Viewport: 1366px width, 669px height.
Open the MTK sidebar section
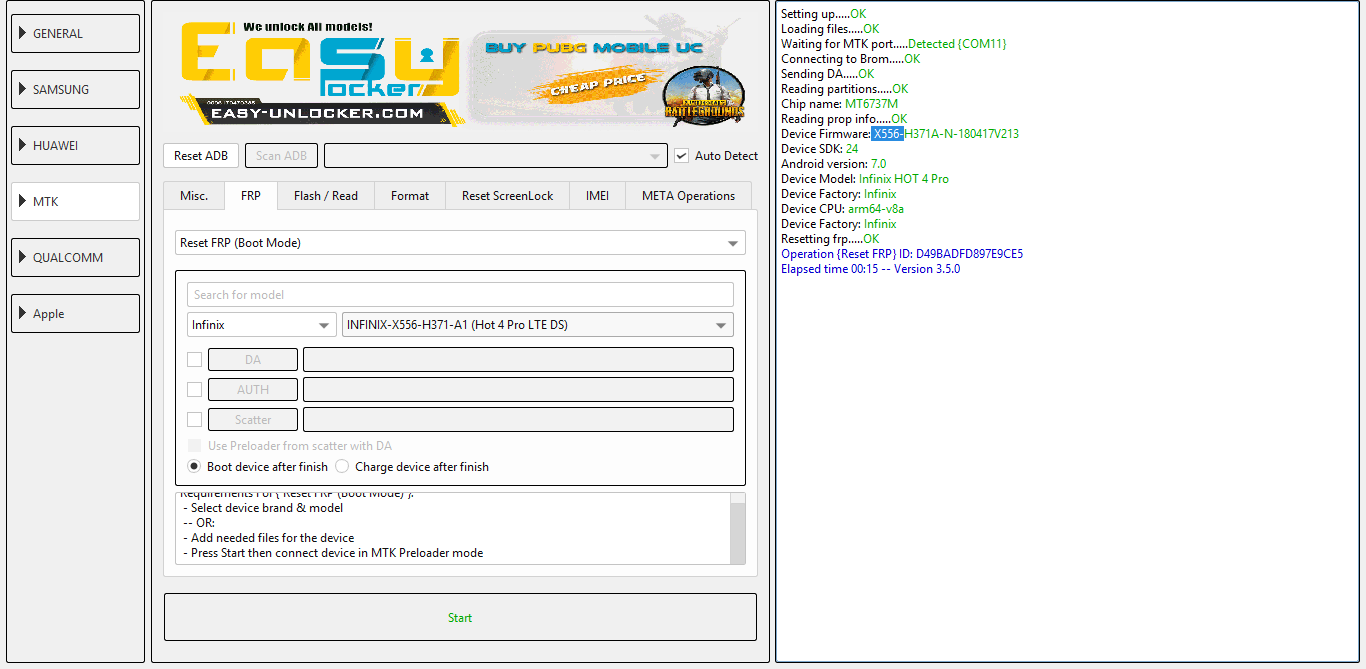(x=75, y=201)
